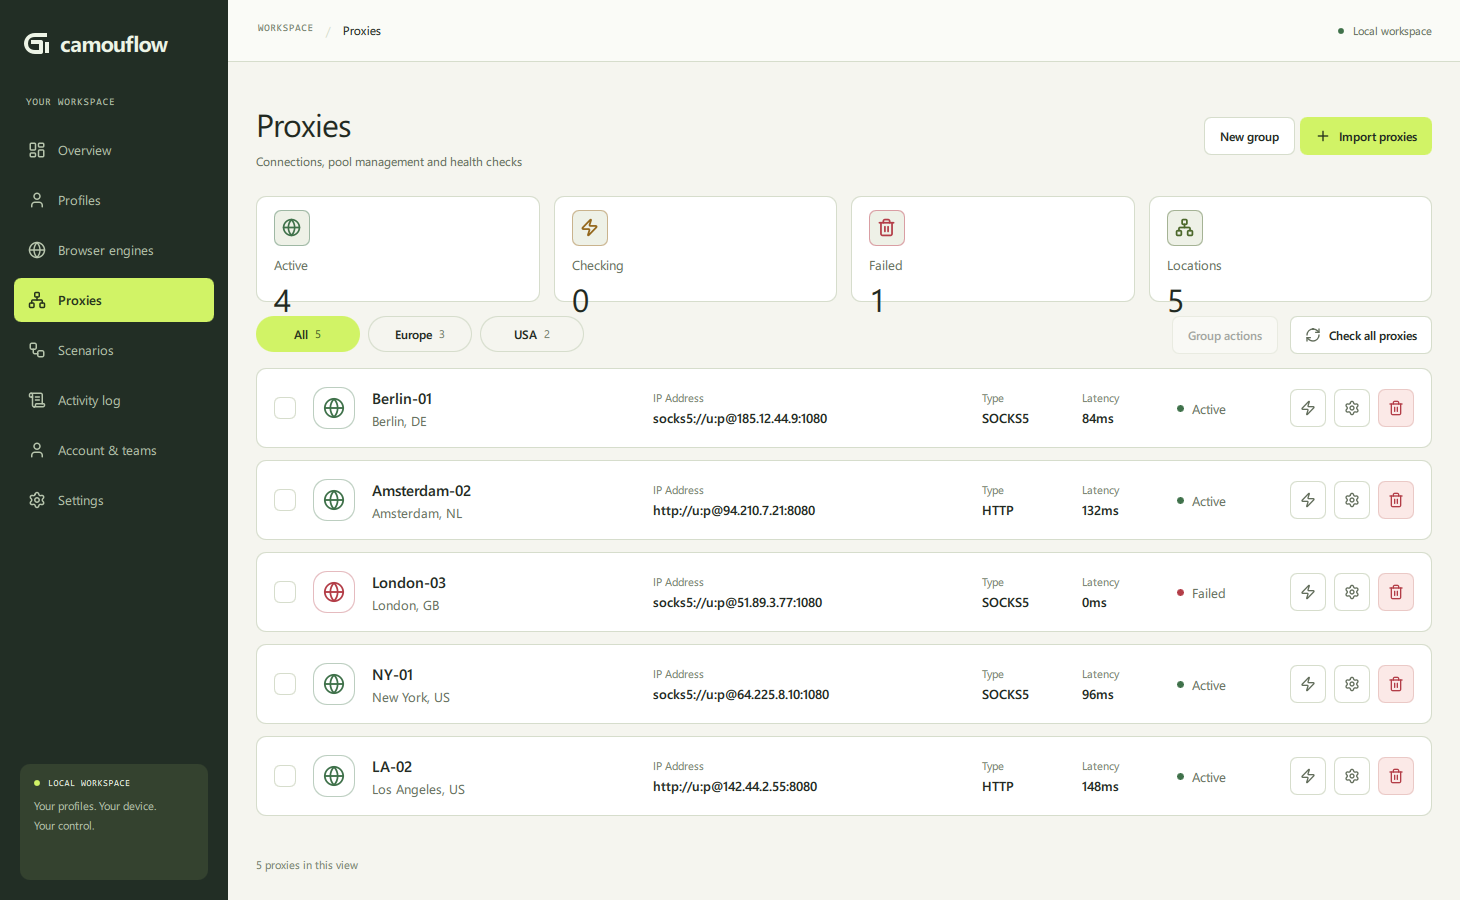Check the NY-01 proxy checkbox
1460x900 pixels.
[x=285, y=684]
